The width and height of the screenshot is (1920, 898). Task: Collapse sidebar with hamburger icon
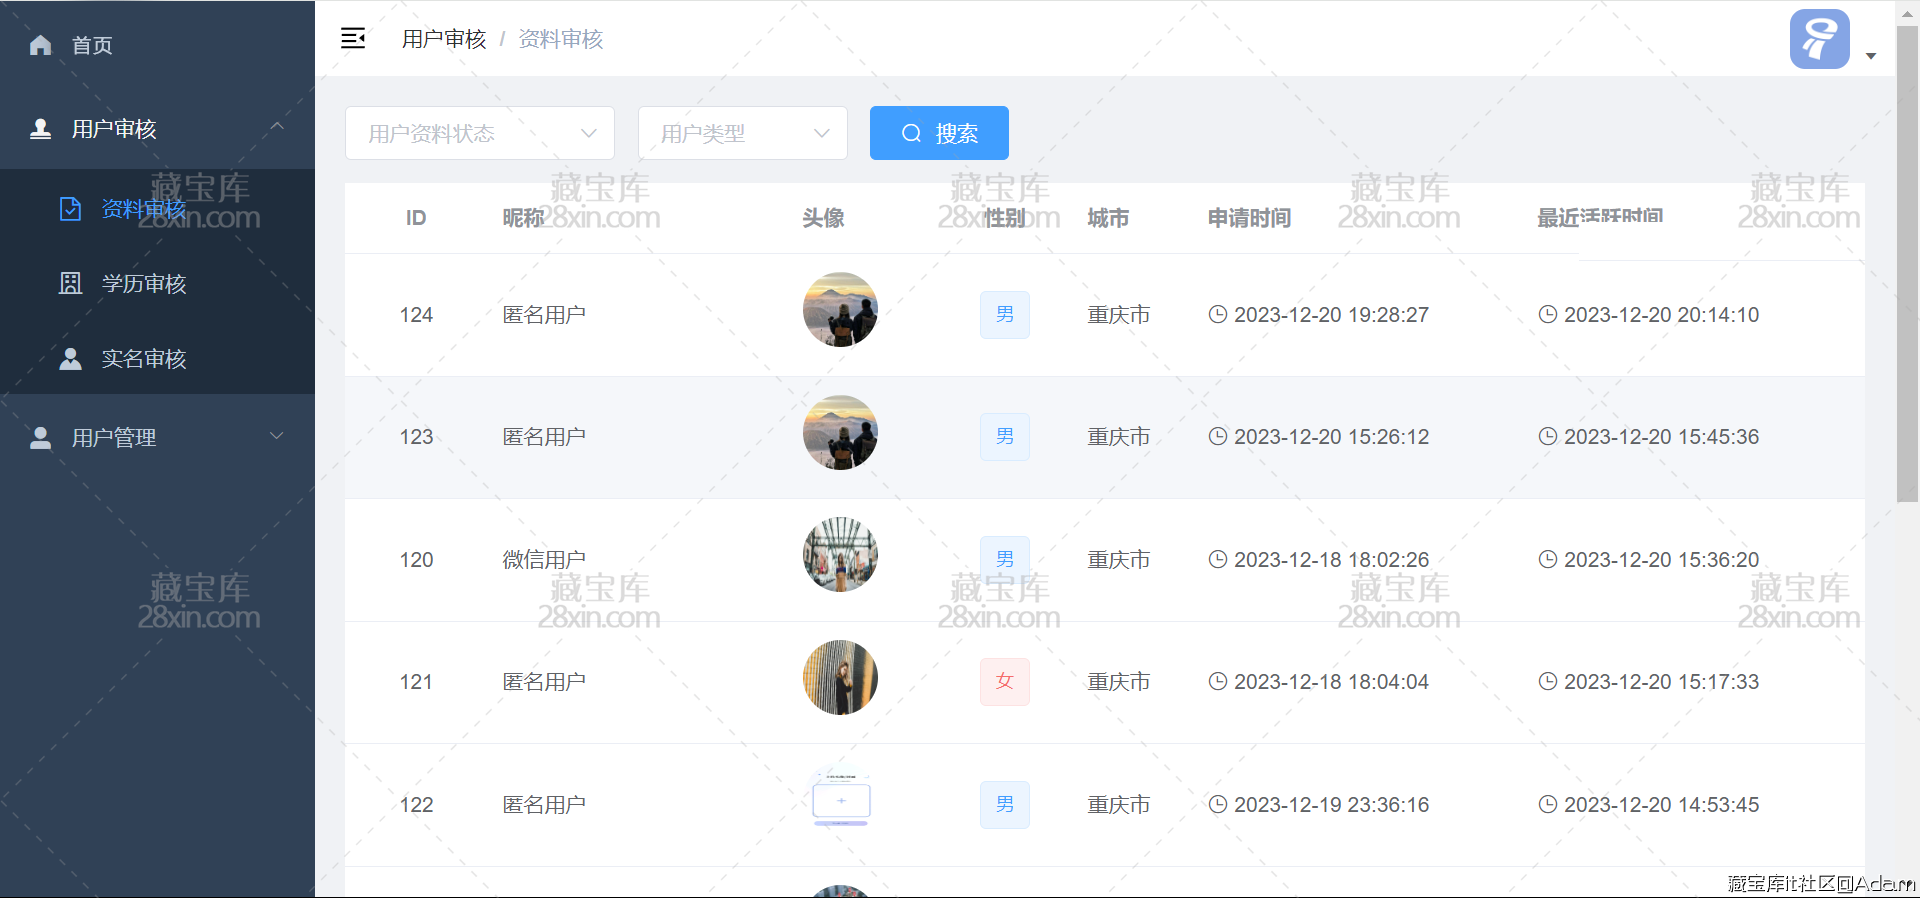[353, 38]
